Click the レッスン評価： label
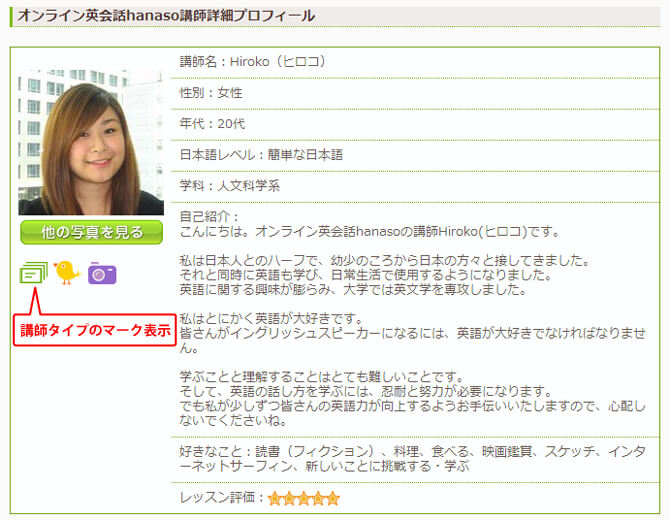 click(222, 498)
